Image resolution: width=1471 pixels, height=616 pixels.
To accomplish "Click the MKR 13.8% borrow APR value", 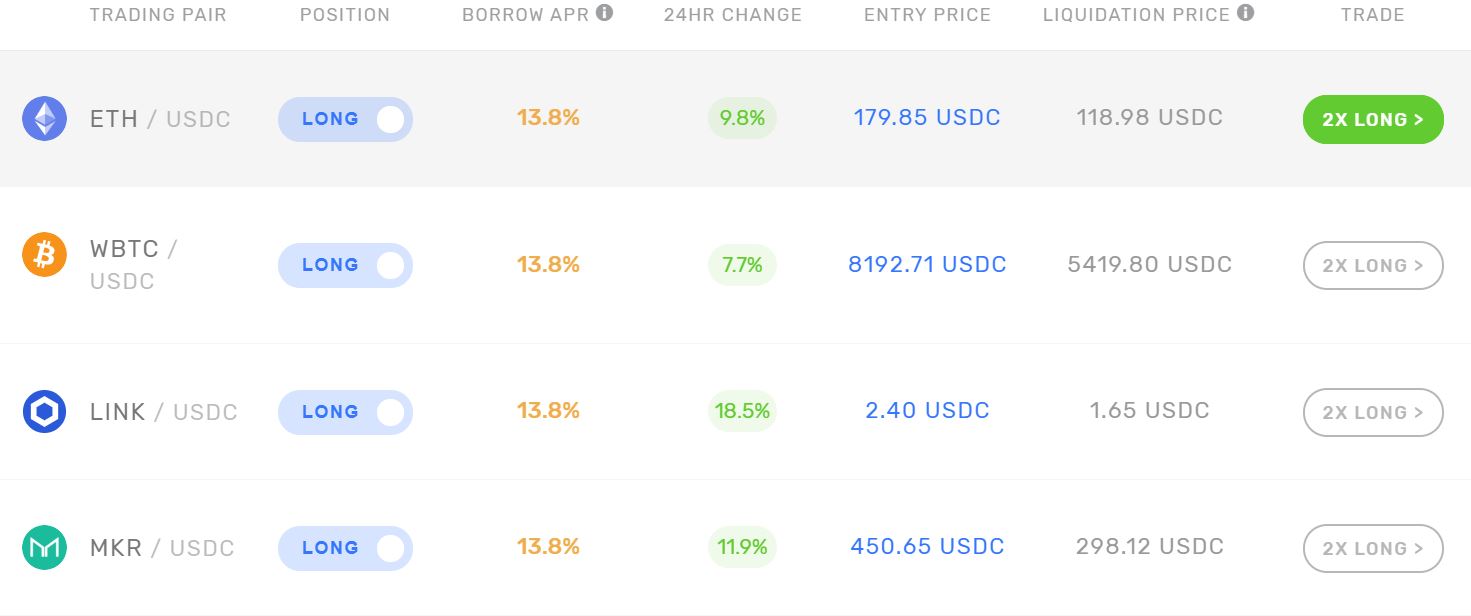I will (x=548, y=548).
